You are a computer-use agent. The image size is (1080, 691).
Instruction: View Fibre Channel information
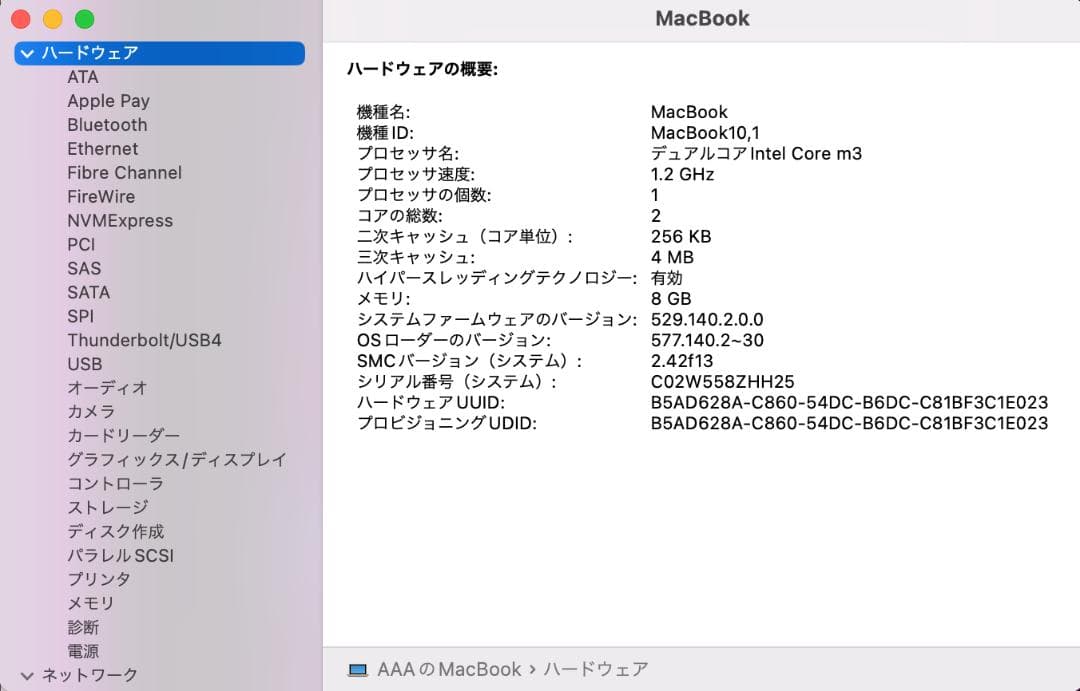(x=124, y=172)
